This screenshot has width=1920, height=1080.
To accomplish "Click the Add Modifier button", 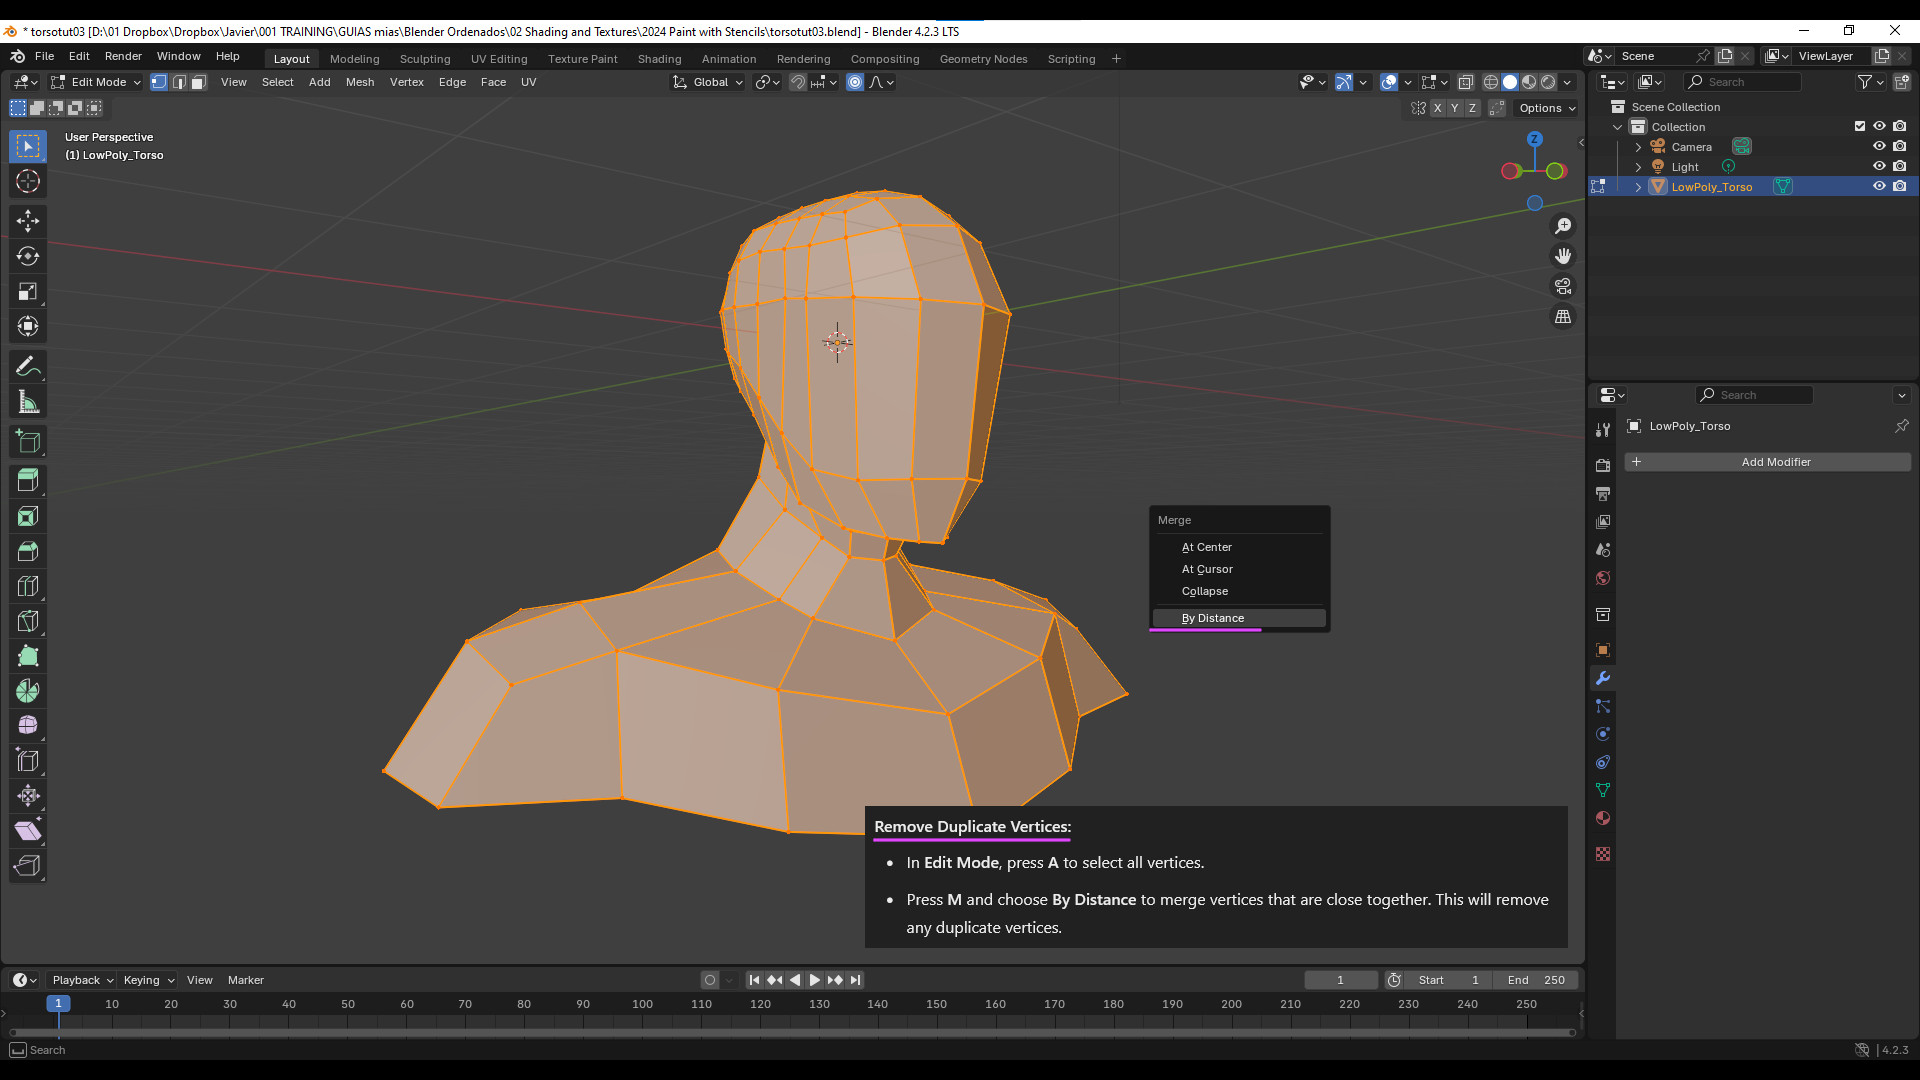I will (1767, 462).
